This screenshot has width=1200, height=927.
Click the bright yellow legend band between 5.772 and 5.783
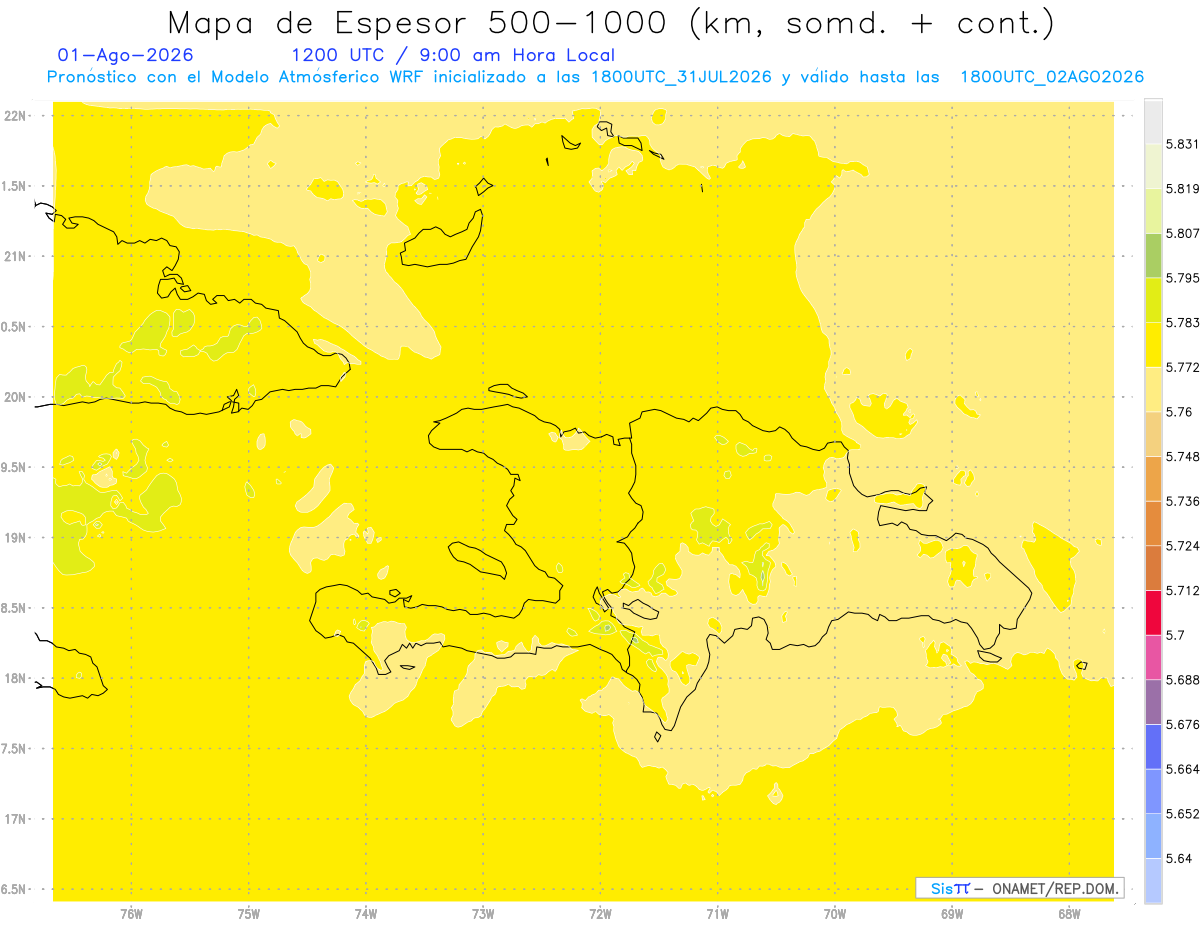point(1153,345)
